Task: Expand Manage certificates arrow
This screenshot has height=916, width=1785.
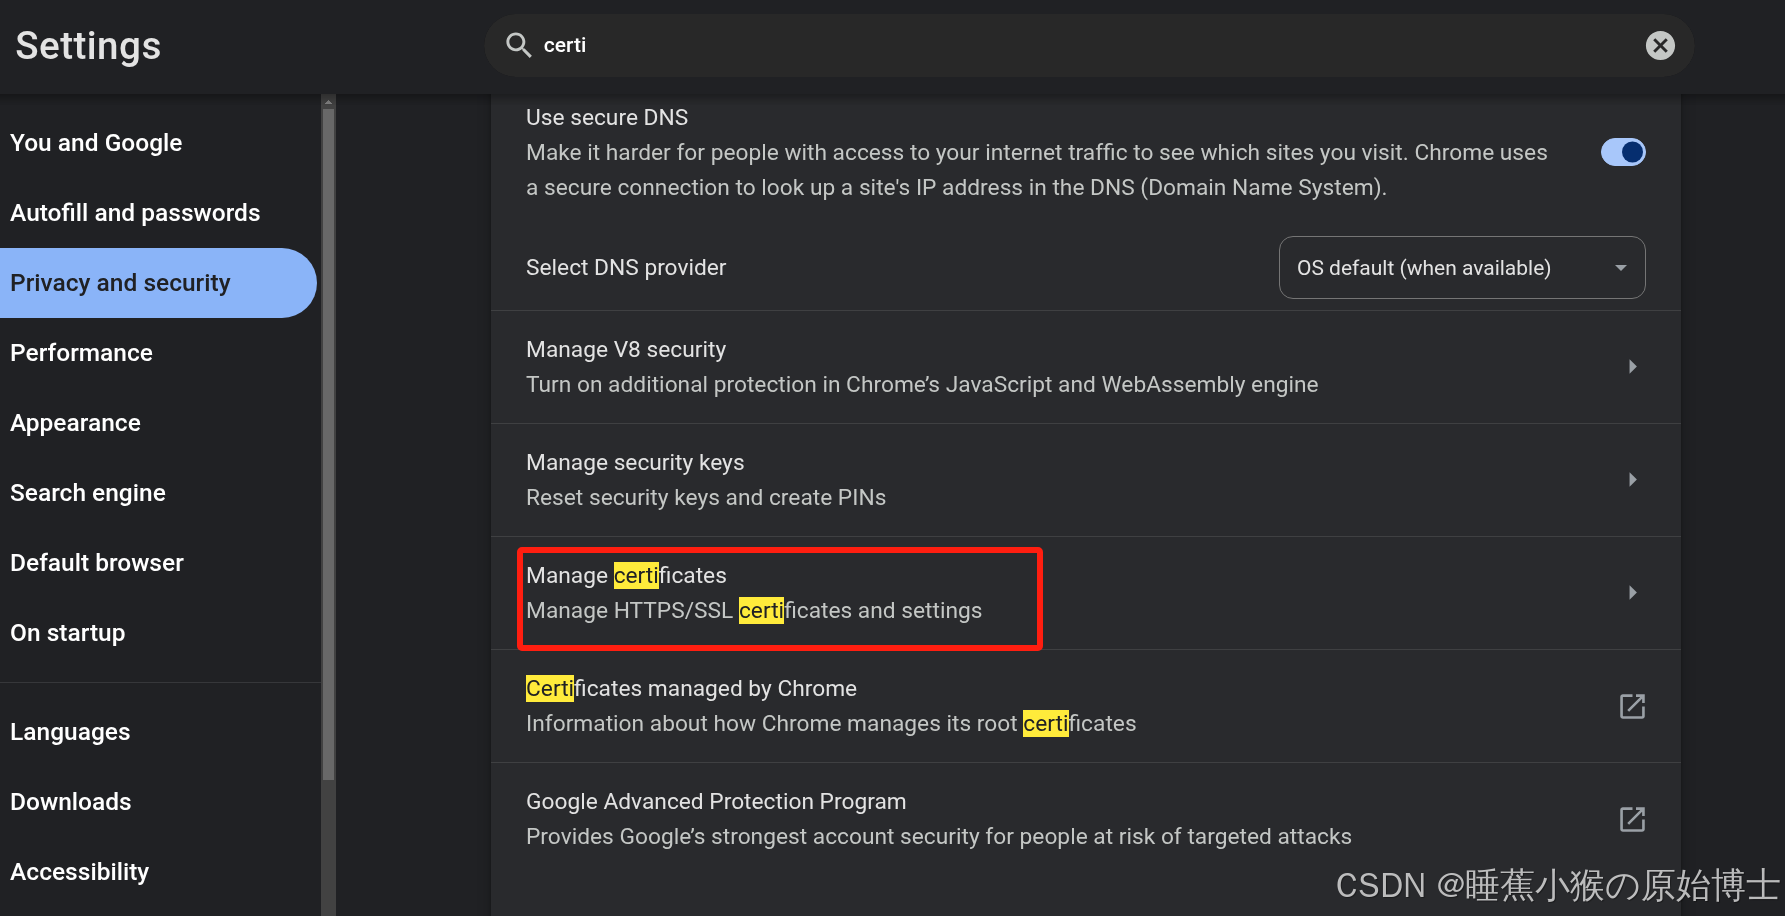Action: point(1632,593)
